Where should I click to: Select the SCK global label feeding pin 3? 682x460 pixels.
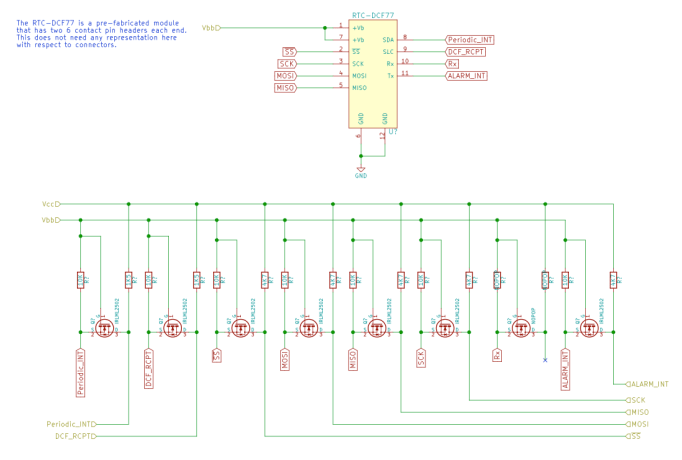coord(287,64)
